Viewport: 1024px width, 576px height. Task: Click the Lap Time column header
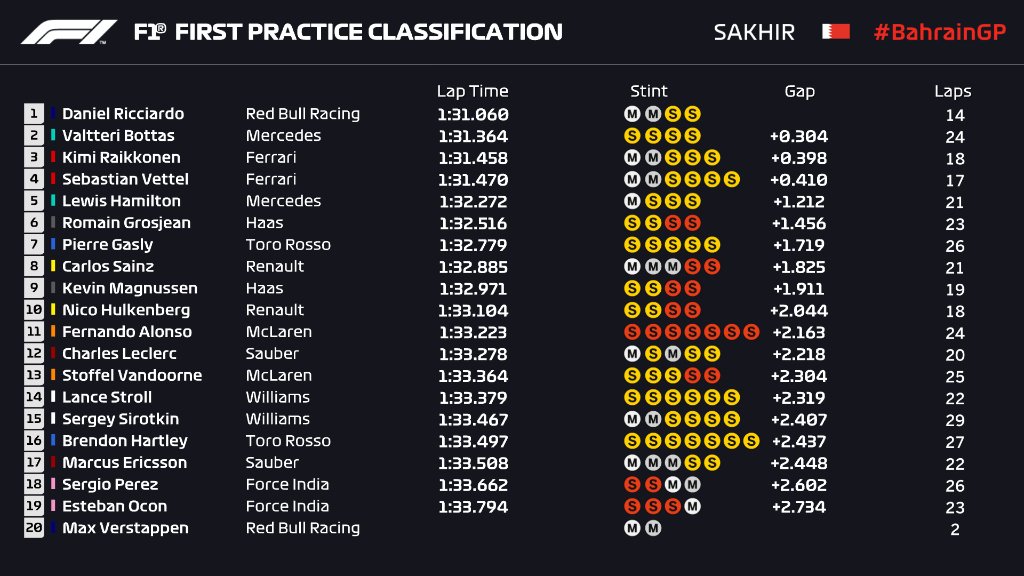click(x=472, y=91)
